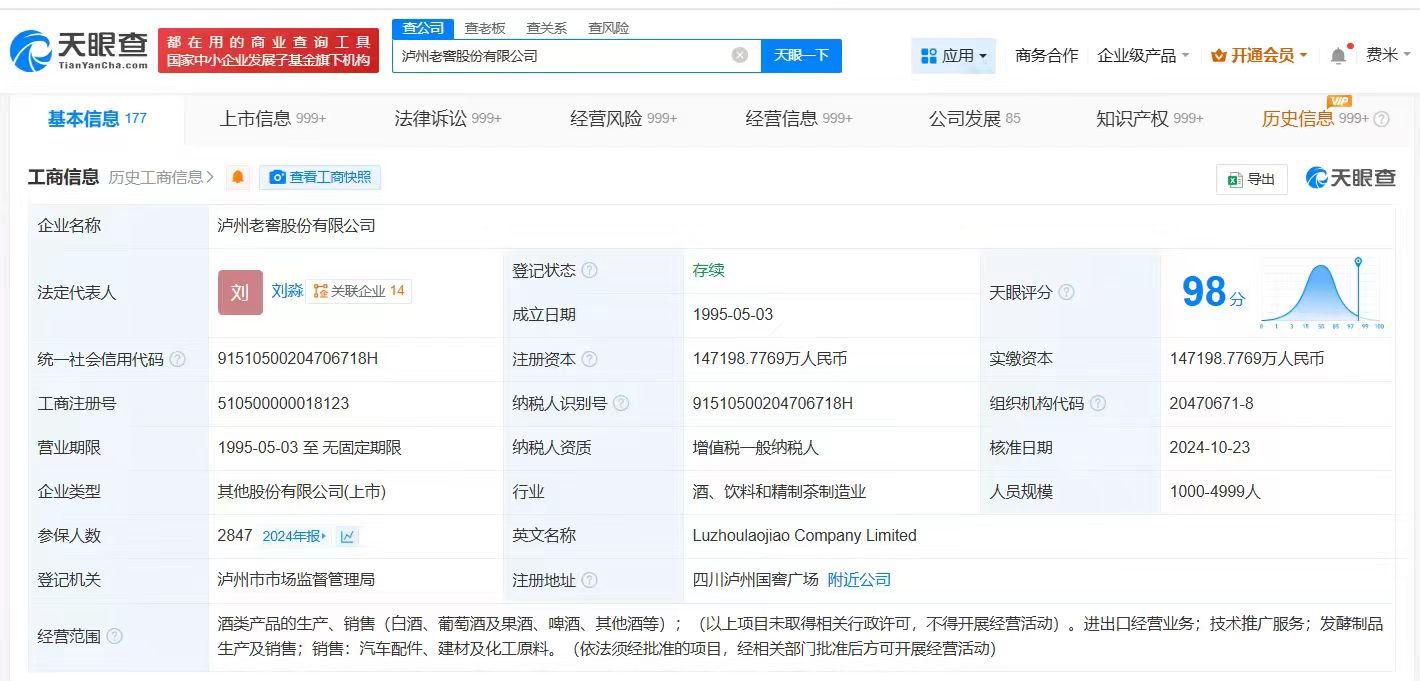The image size is (1420, 681).
Task: Open the 2024年报 selector
Action: click(x=294, y=536)
